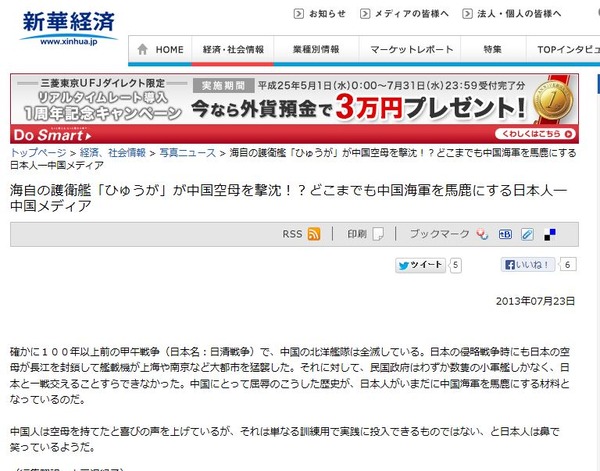The image size is (600, 471).
Task: Click the RSS feed orange icon
Action: [x=314, y=234]
